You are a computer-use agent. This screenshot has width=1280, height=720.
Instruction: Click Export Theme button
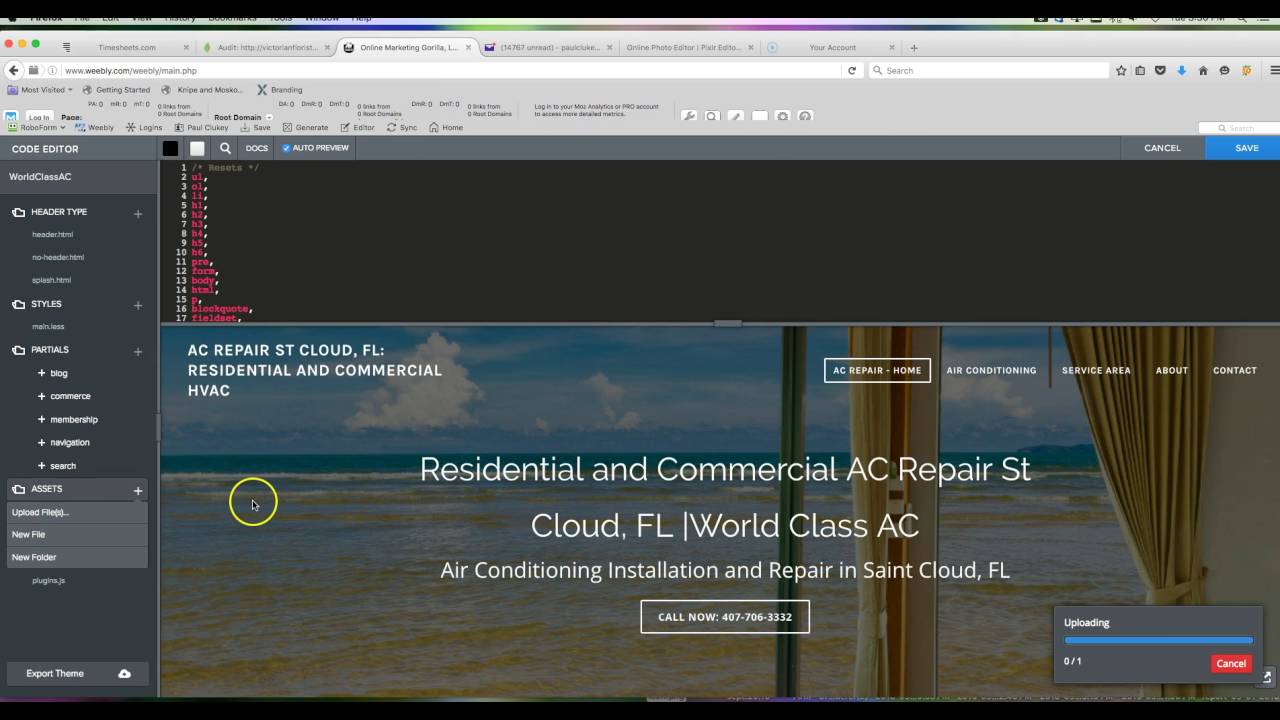pos(78,674)
